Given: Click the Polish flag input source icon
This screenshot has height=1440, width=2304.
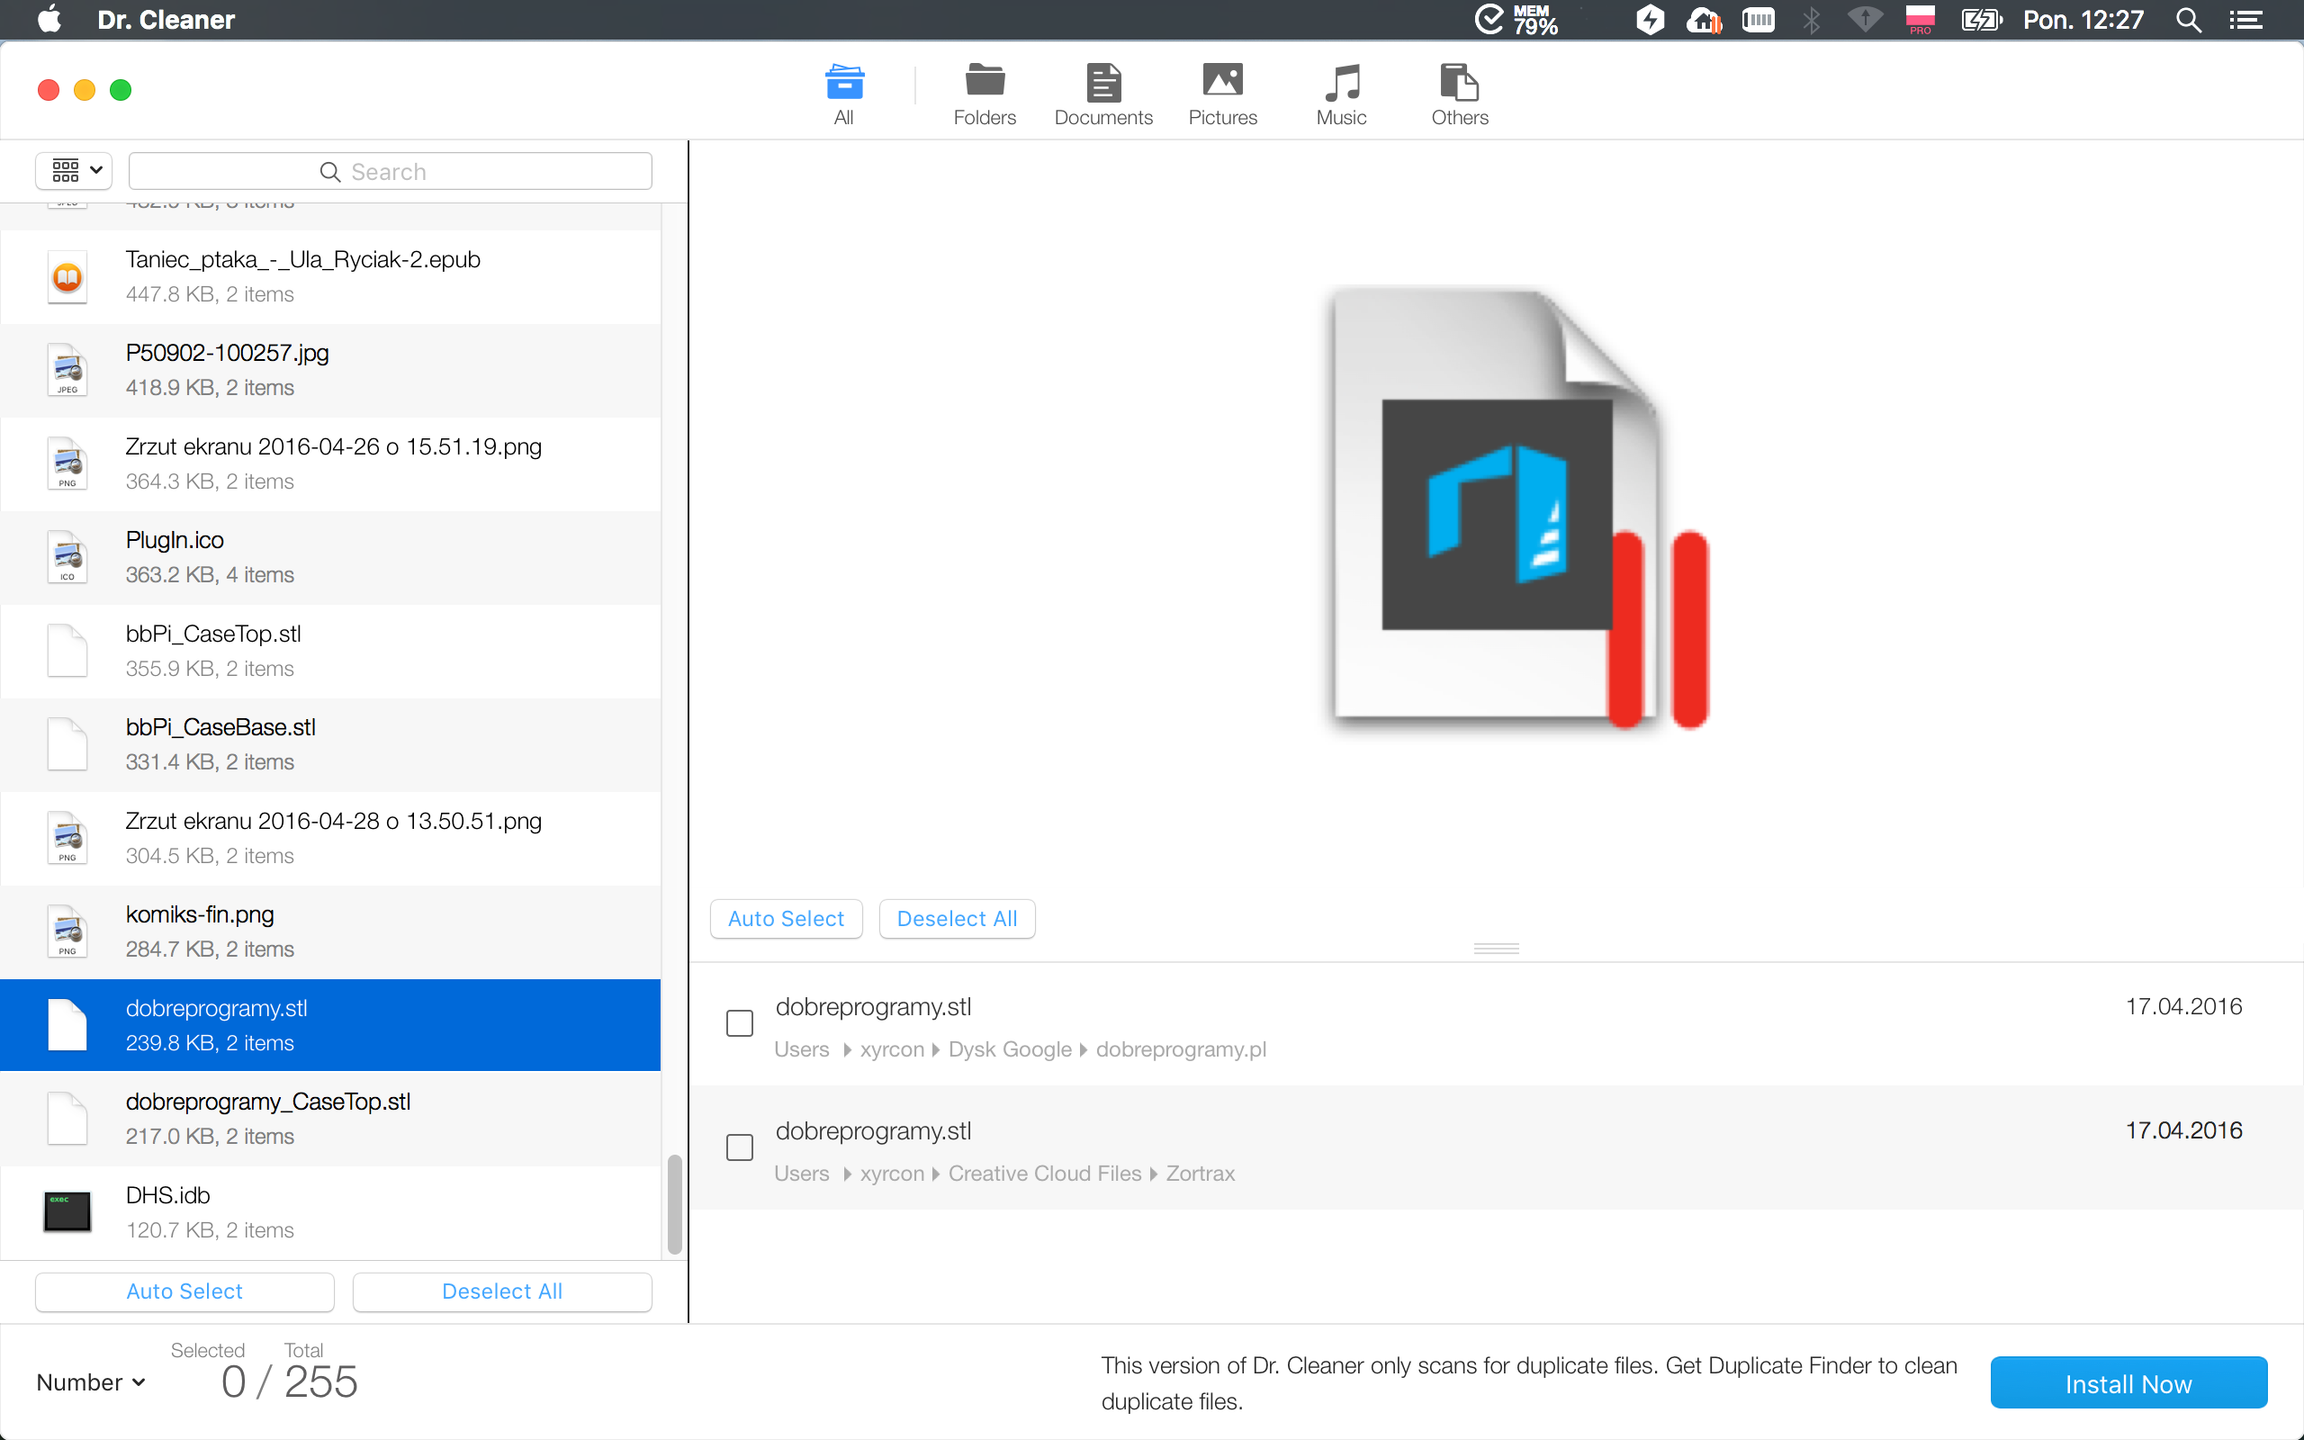Looking at the screenshot, I should [x=1920, y=20].
